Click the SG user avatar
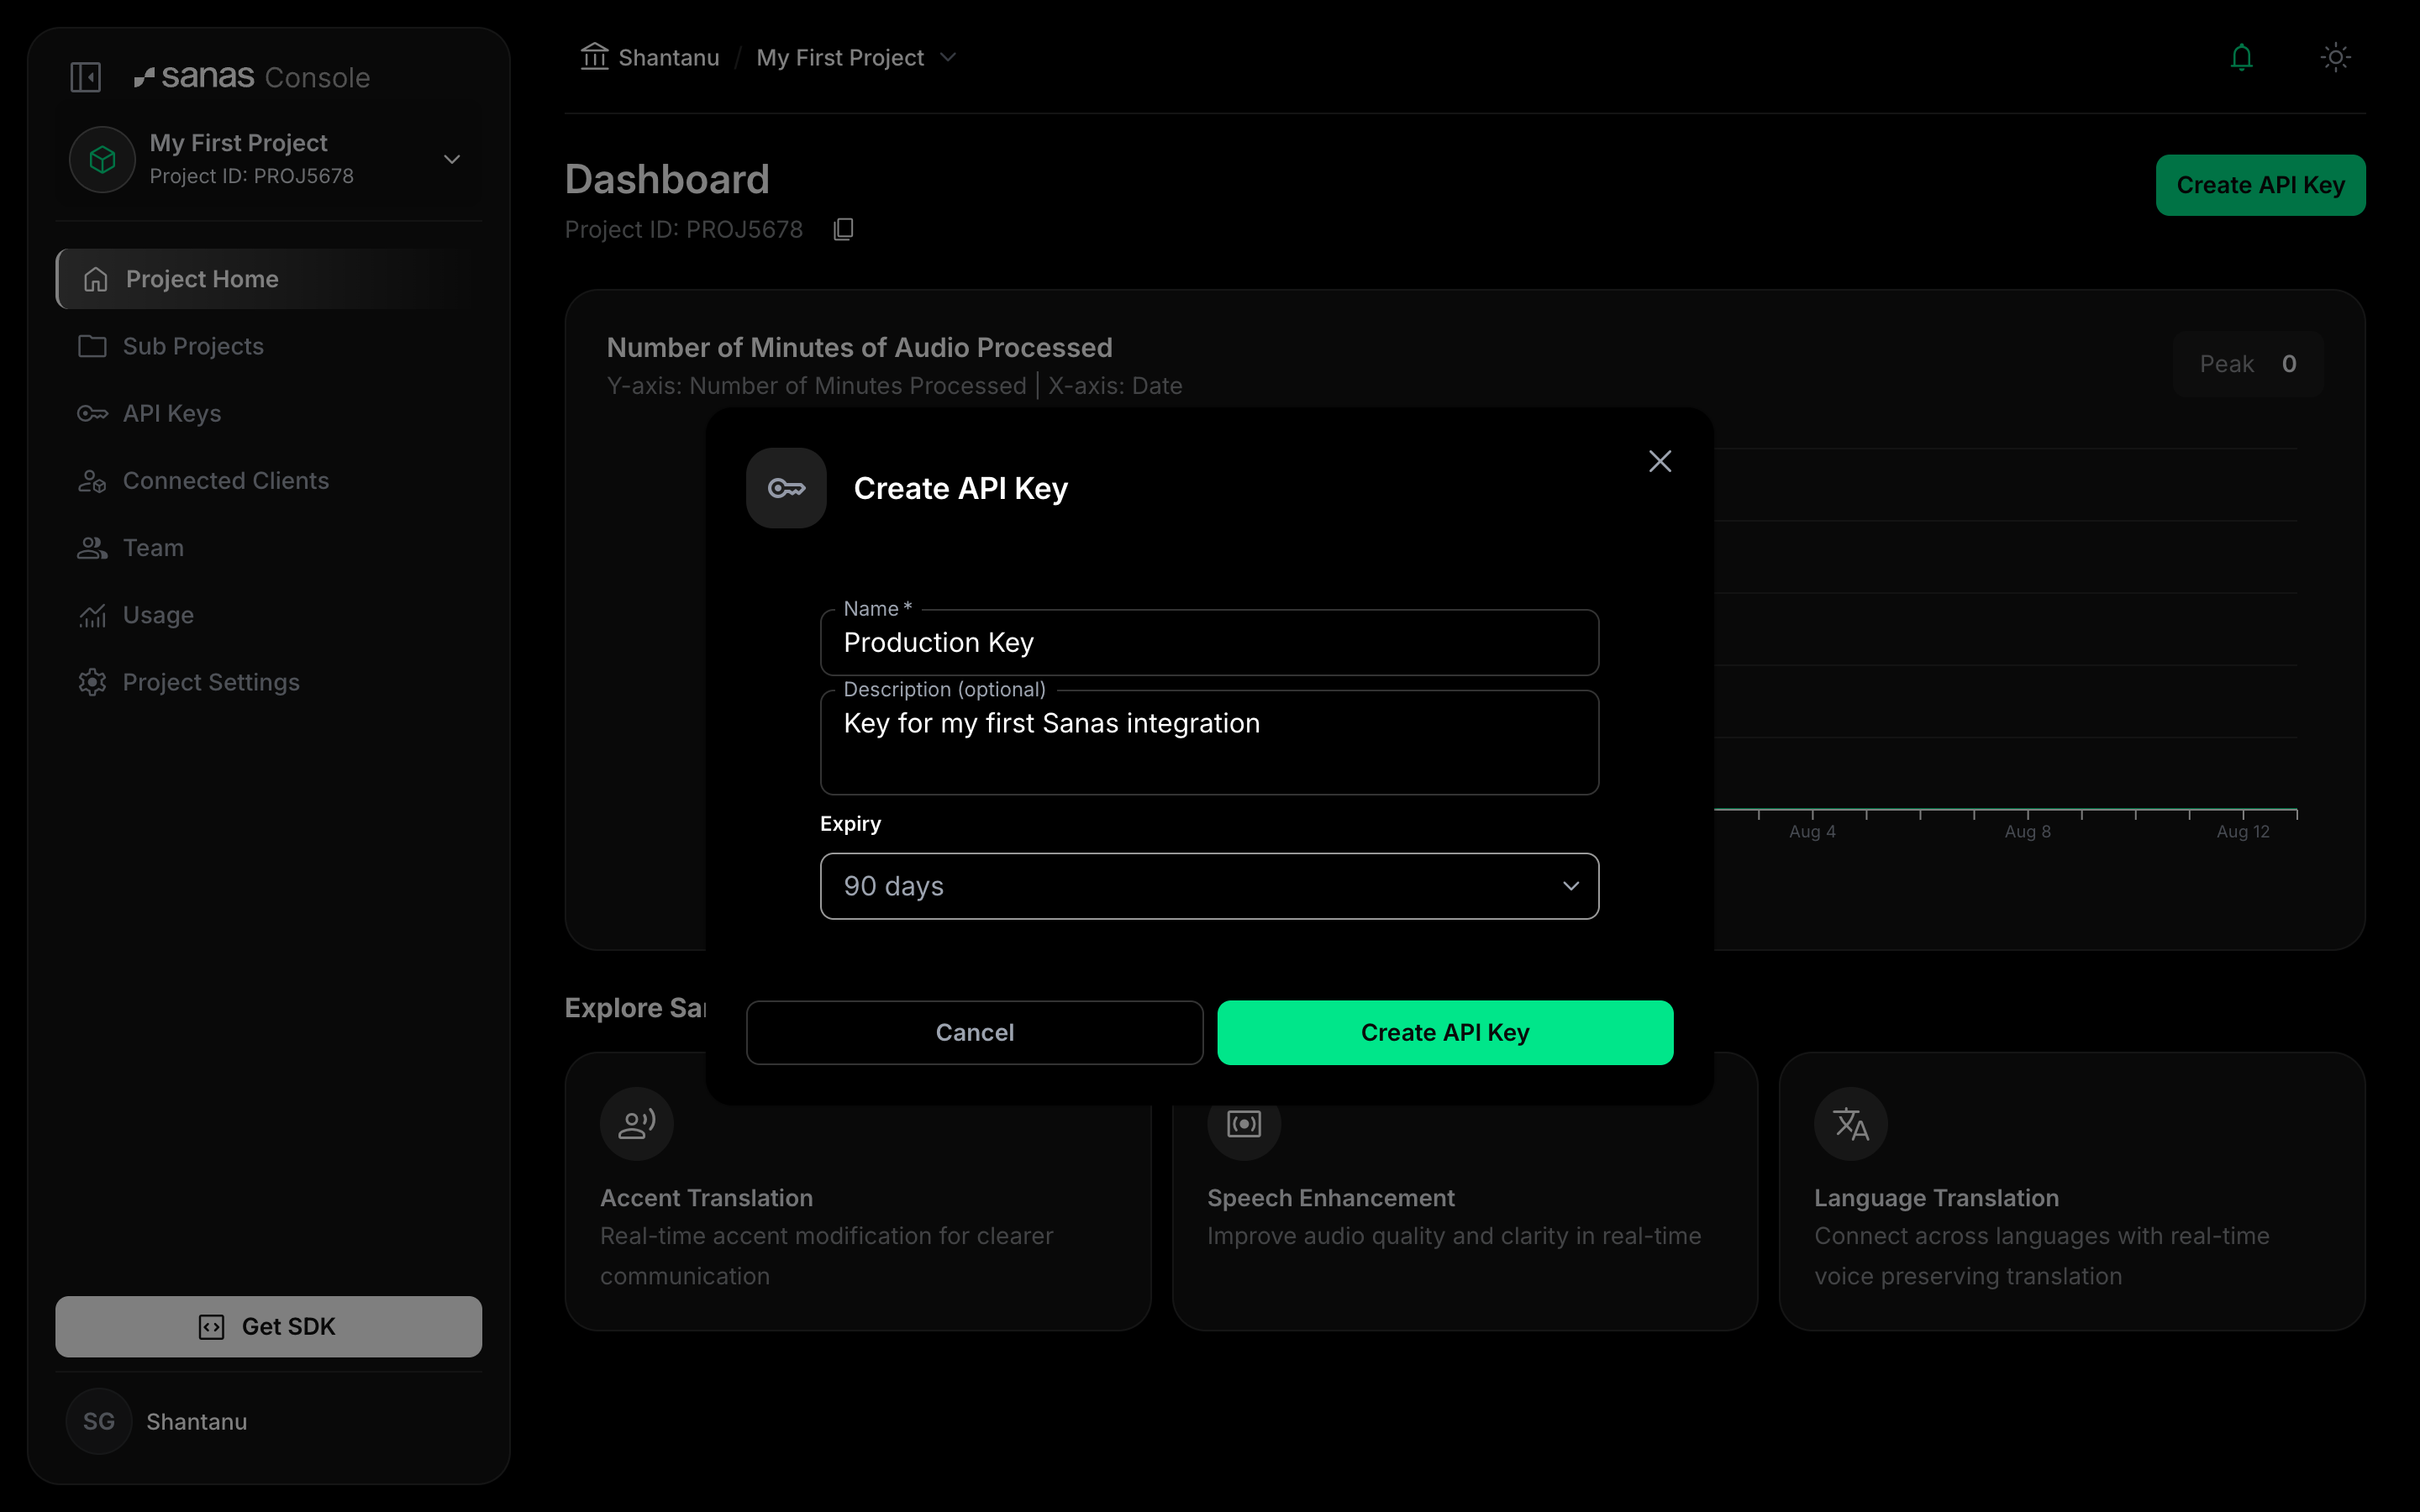The height and width of the screenshot is (1512, 2420). pos(99,1421)
